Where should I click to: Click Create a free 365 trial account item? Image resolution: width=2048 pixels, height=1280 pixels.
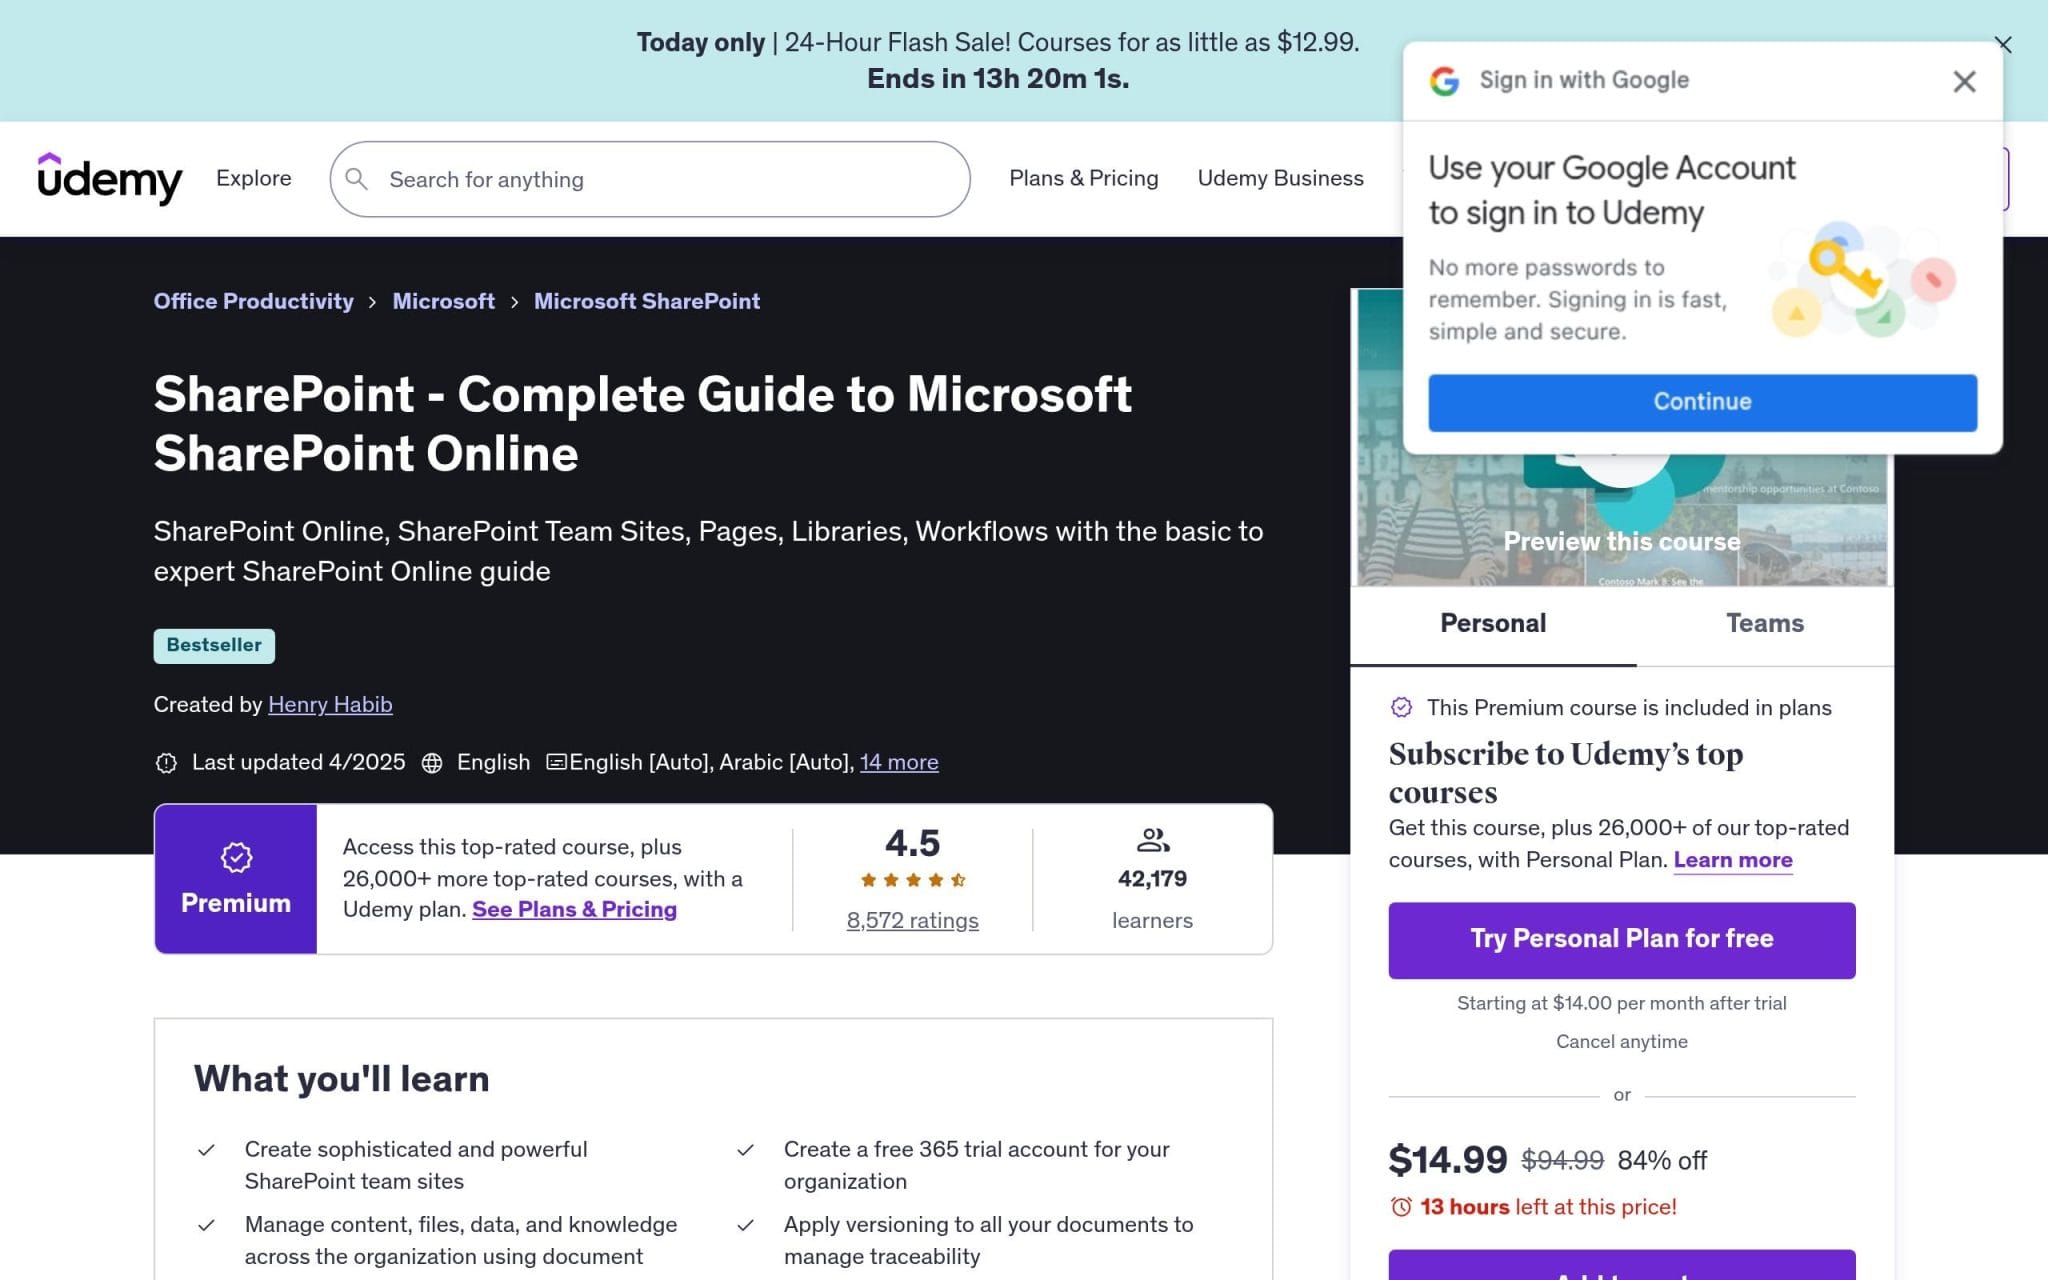tap(976, 1165)
